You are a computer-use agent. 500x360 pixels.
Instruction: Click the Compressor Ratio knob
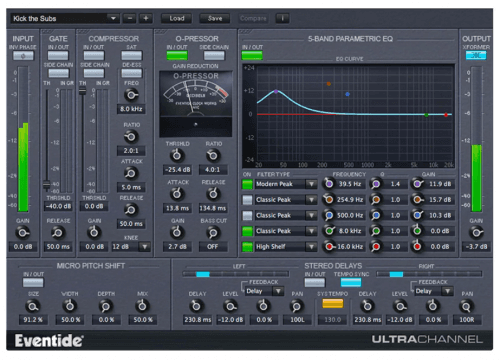(131, 137)
